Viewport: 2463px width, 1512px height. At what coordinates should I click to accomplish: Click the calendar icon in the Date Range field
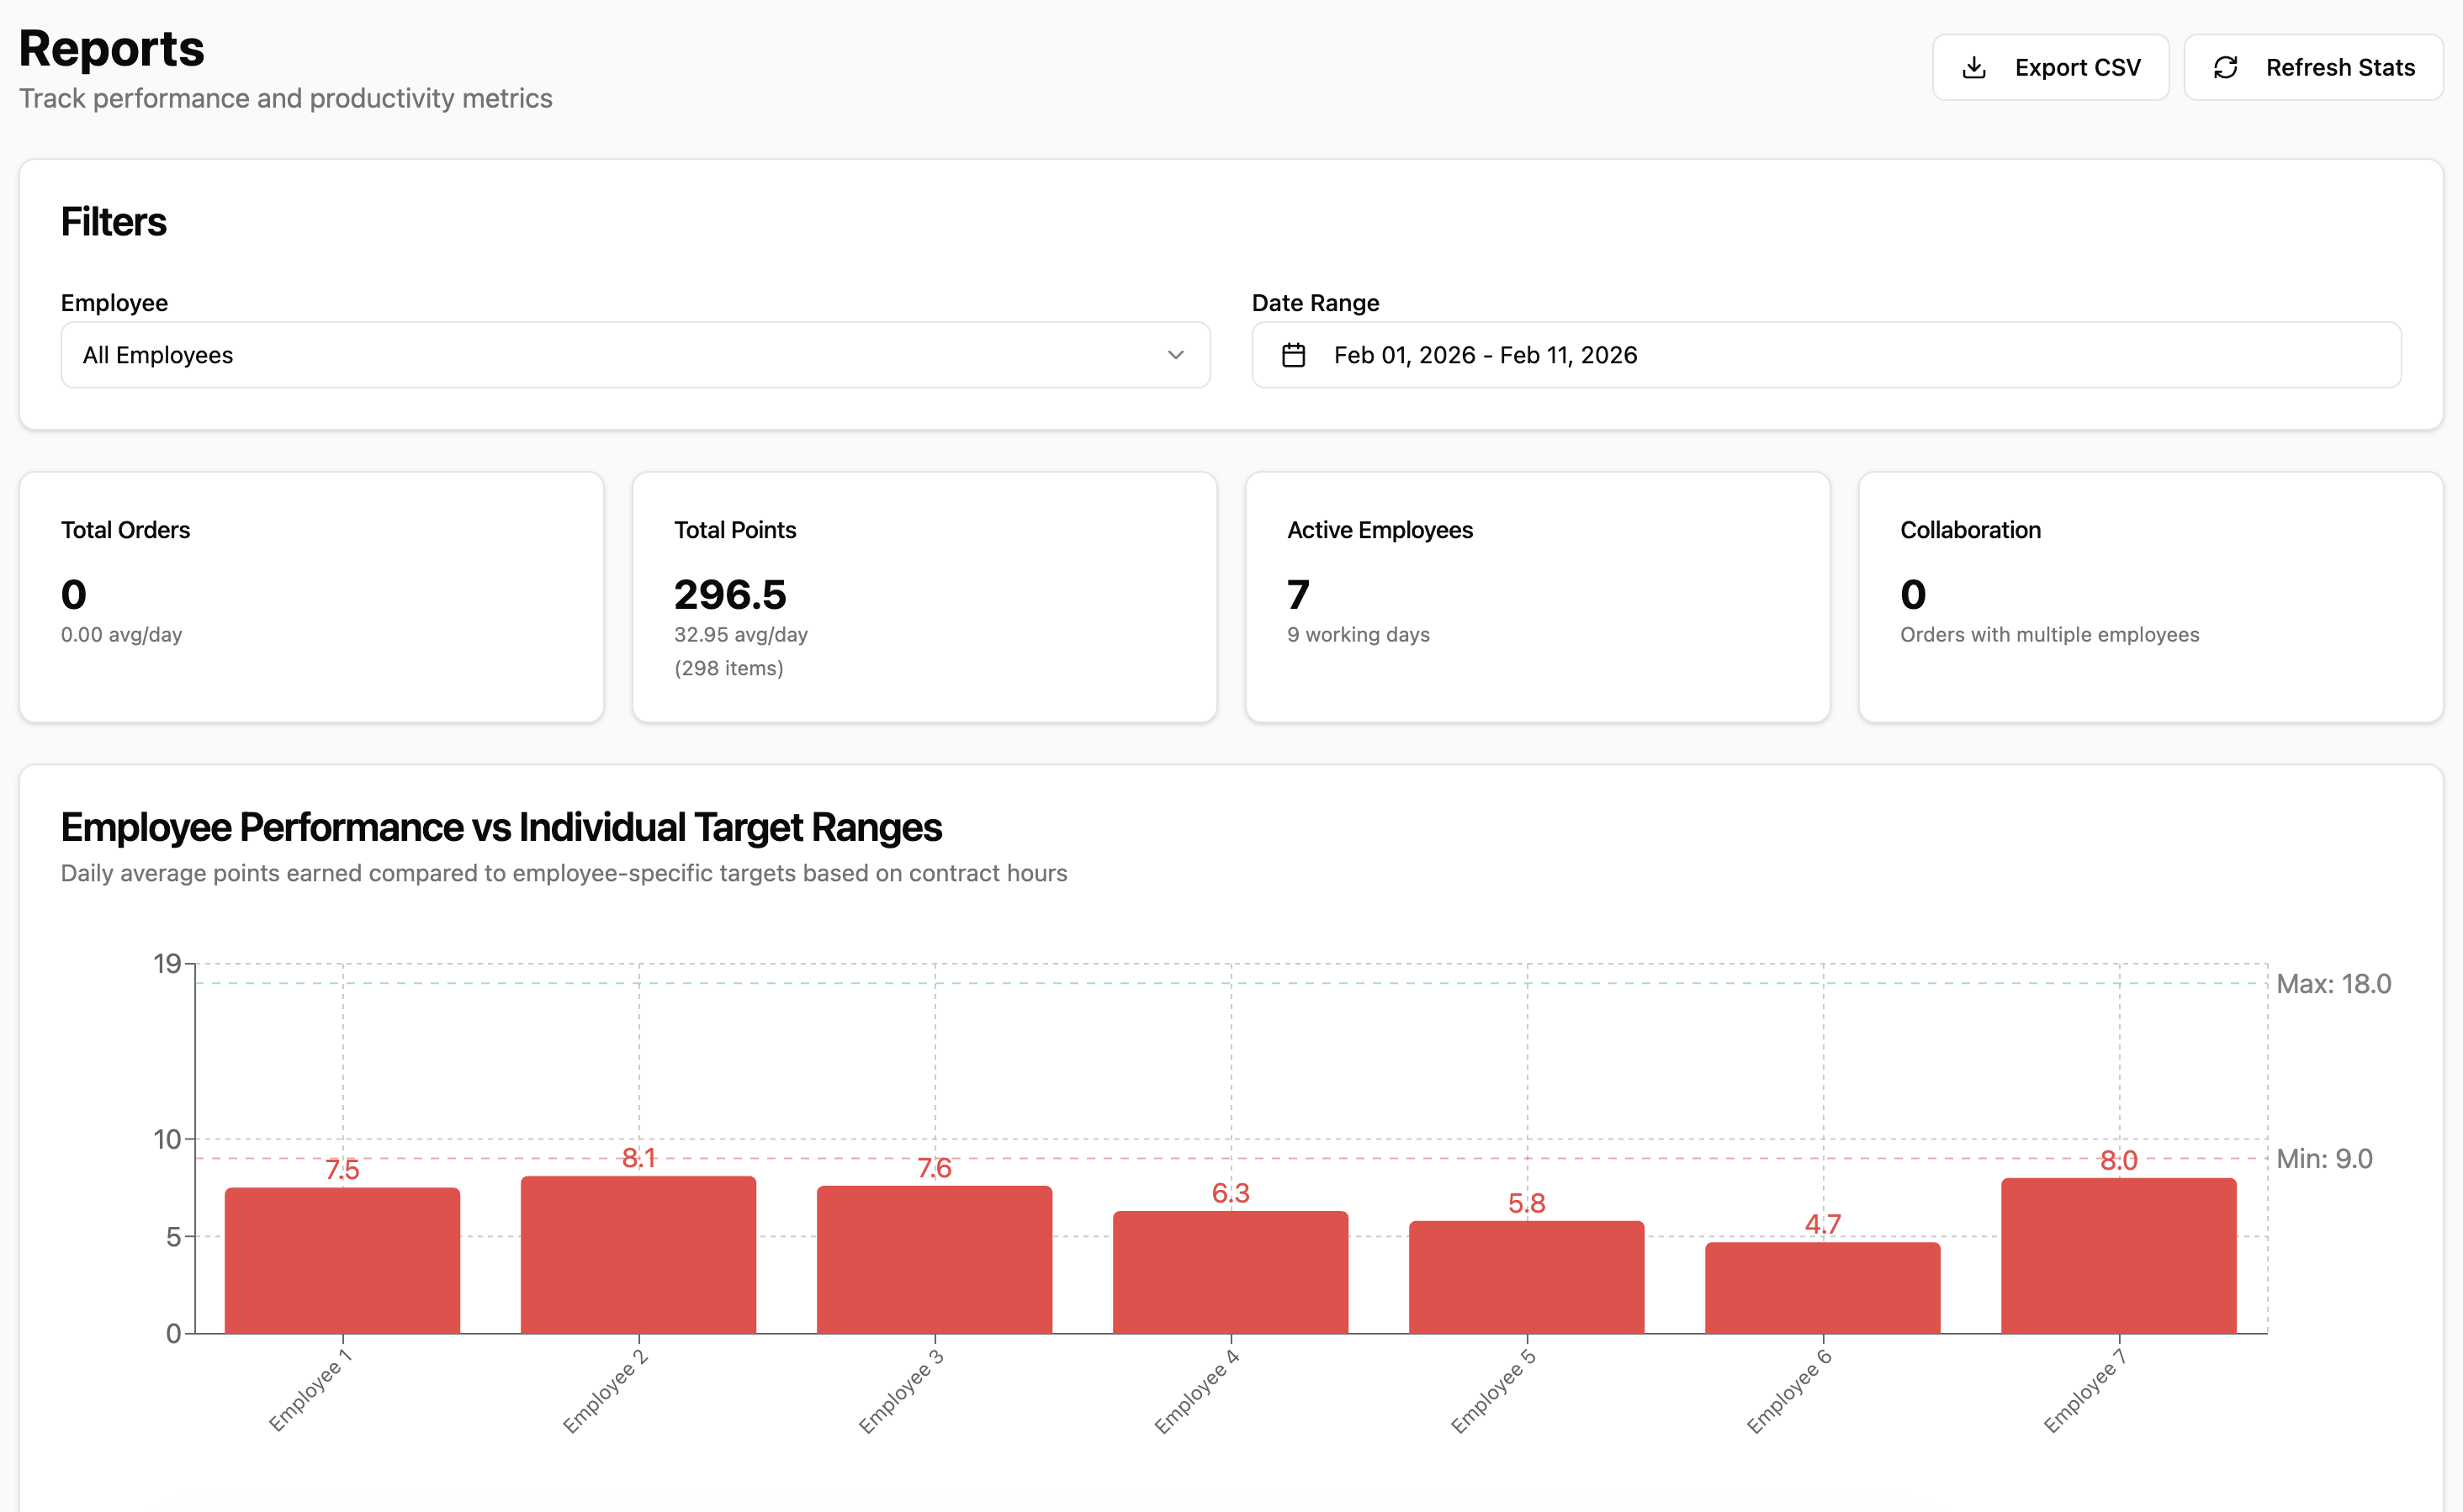tap(1293, 355)
